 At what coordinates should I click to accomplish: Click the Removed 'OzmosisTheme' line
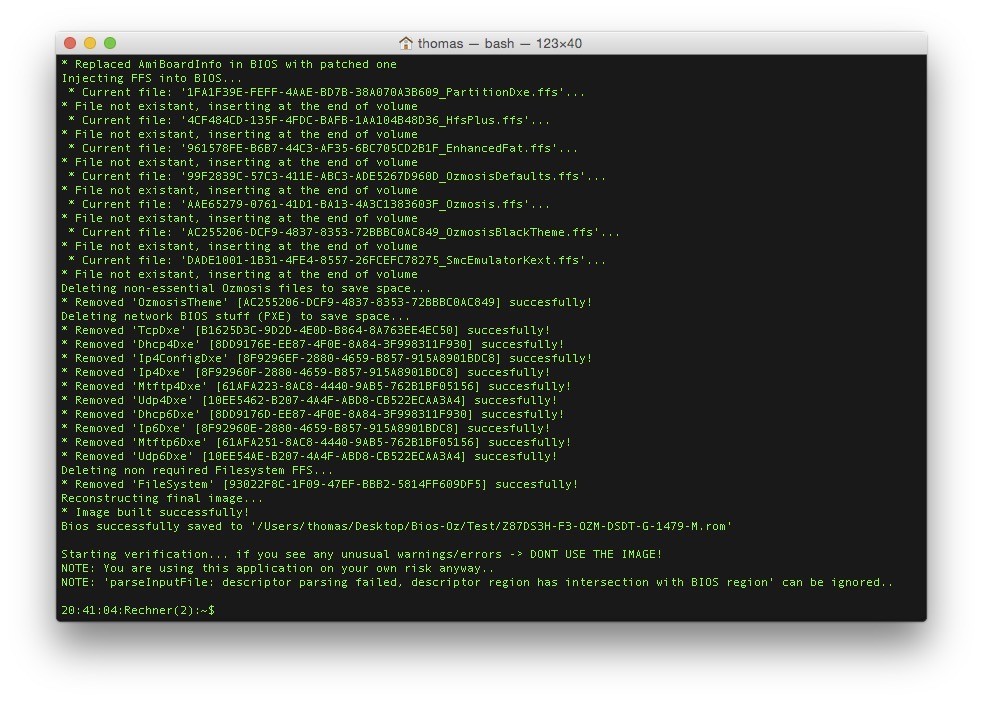[x=327, y=302]
